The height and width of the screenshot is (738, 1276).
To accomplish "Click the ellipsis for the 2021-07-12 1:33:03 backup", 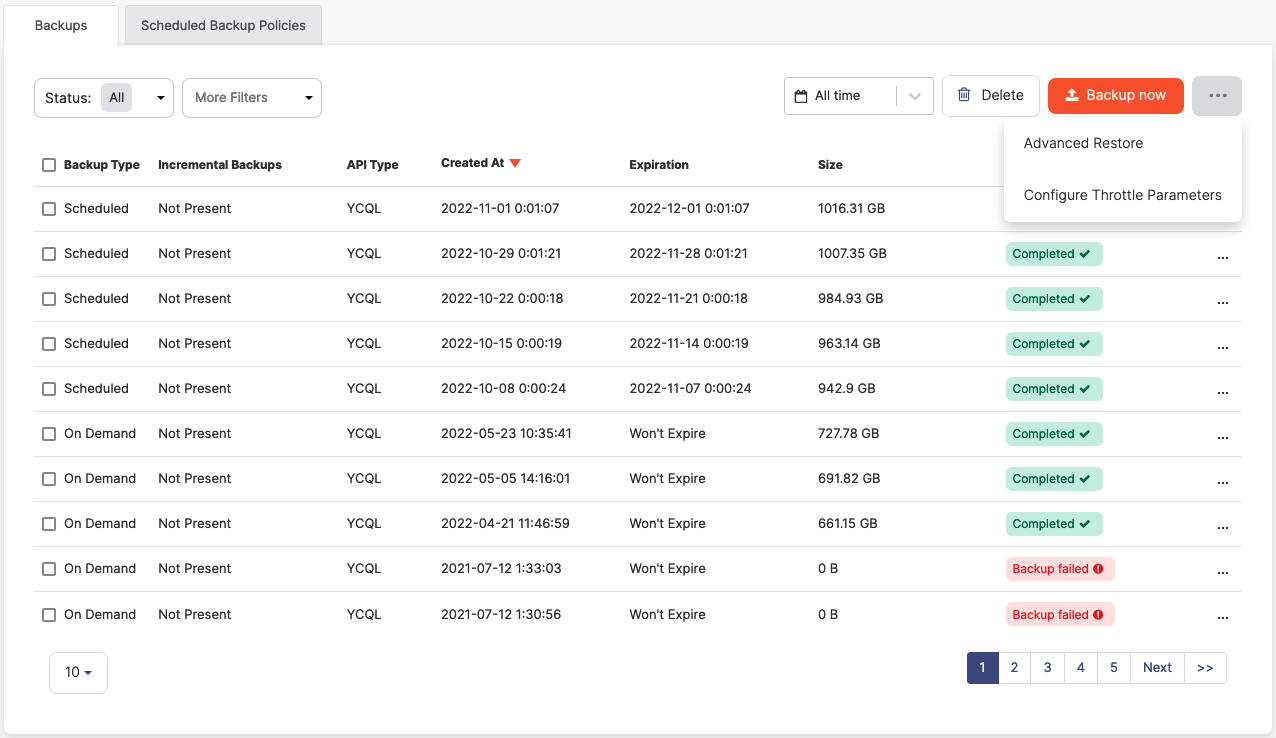I will tap(1222, 570).
